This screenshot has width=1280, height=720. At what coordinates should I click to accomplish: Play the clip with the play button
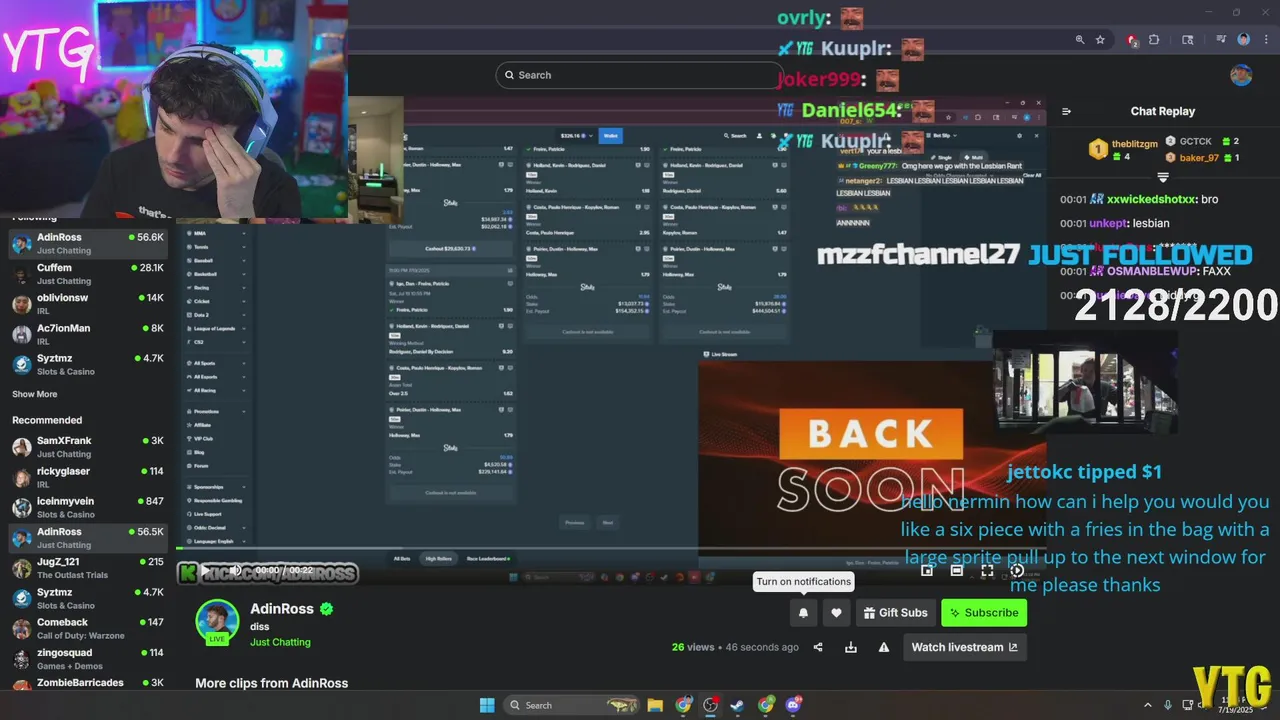tap(206, 570)
